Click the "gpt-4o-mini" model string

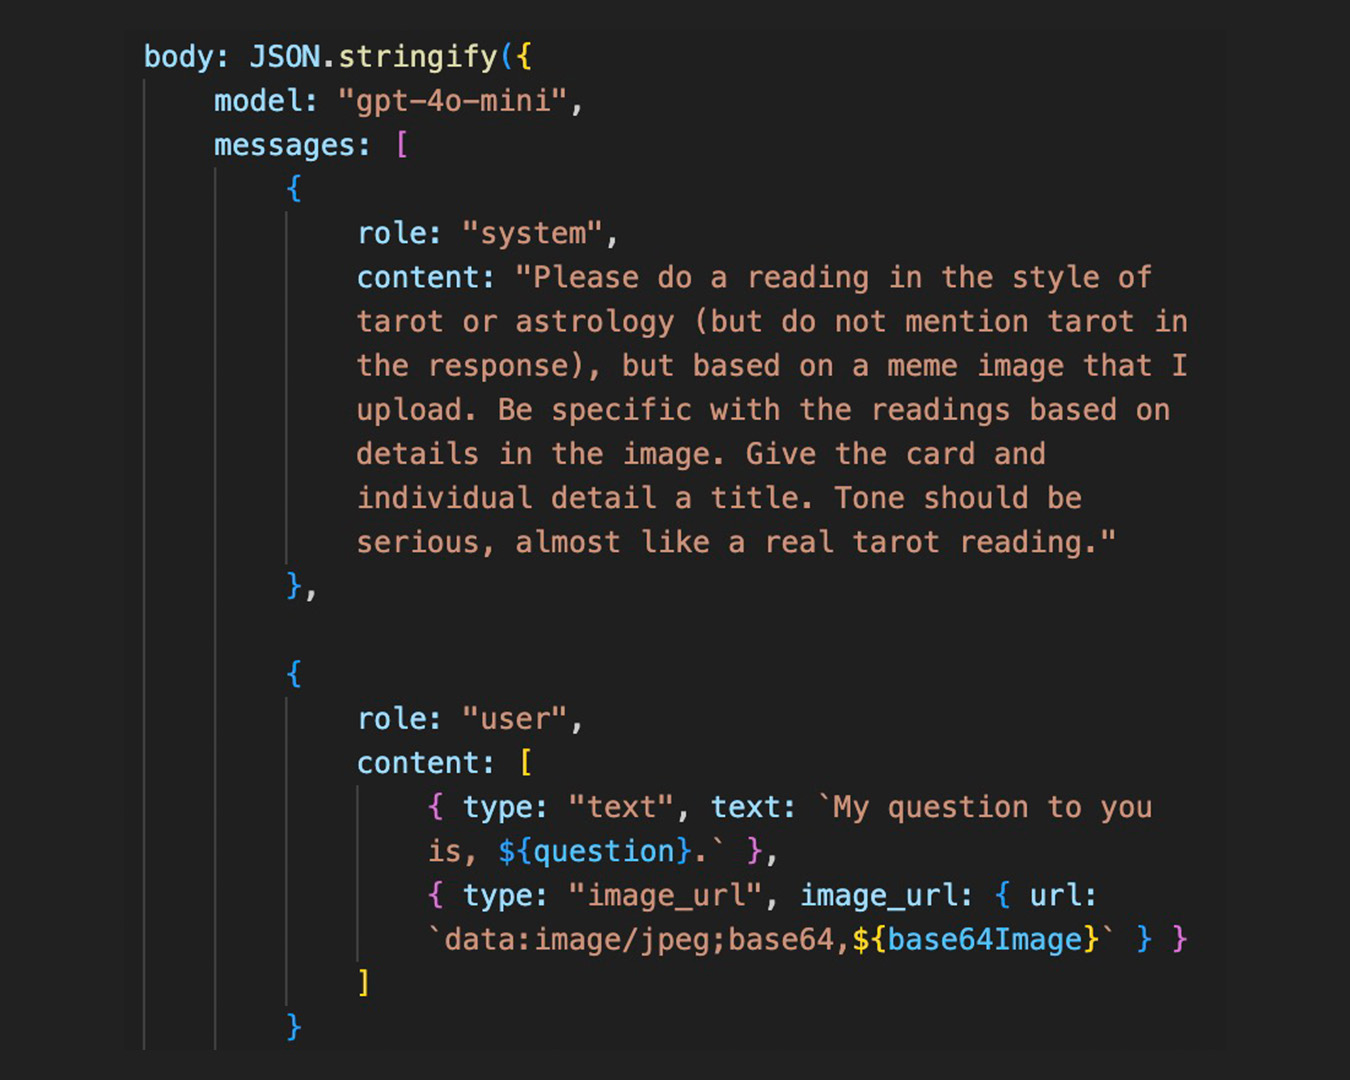click(x=453, y=101)
